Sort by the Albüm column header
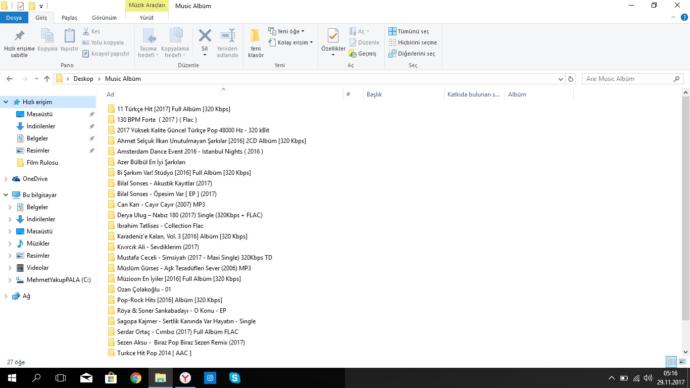 (x=517, y=94)
